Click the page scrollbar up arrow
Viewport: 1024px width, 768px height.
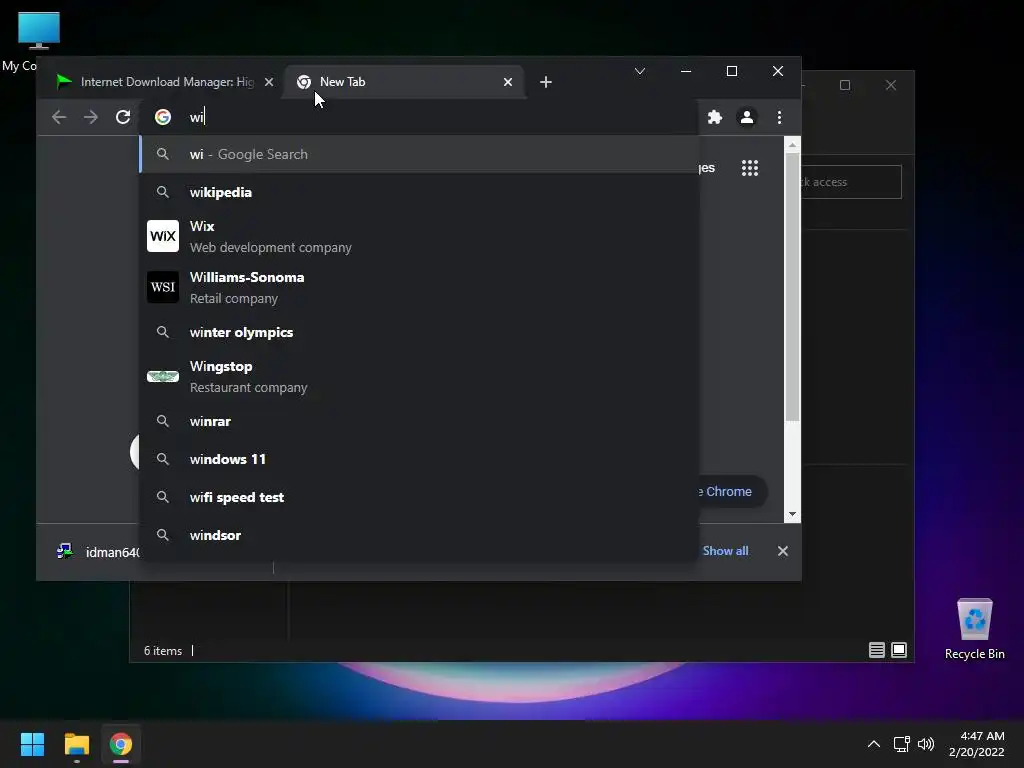point(792,145)
